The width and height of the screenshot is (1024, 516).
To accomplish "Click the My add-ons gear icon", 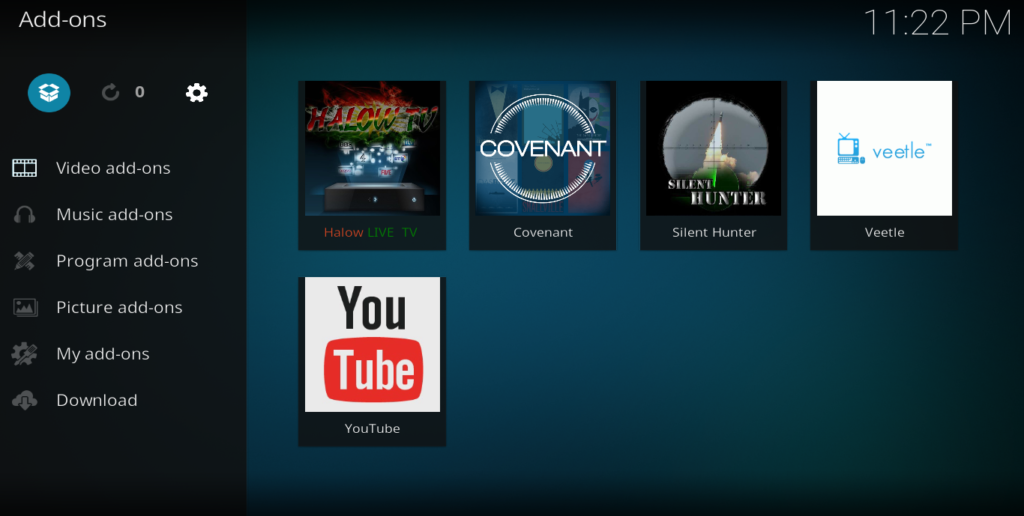I will tap(25, 353).
